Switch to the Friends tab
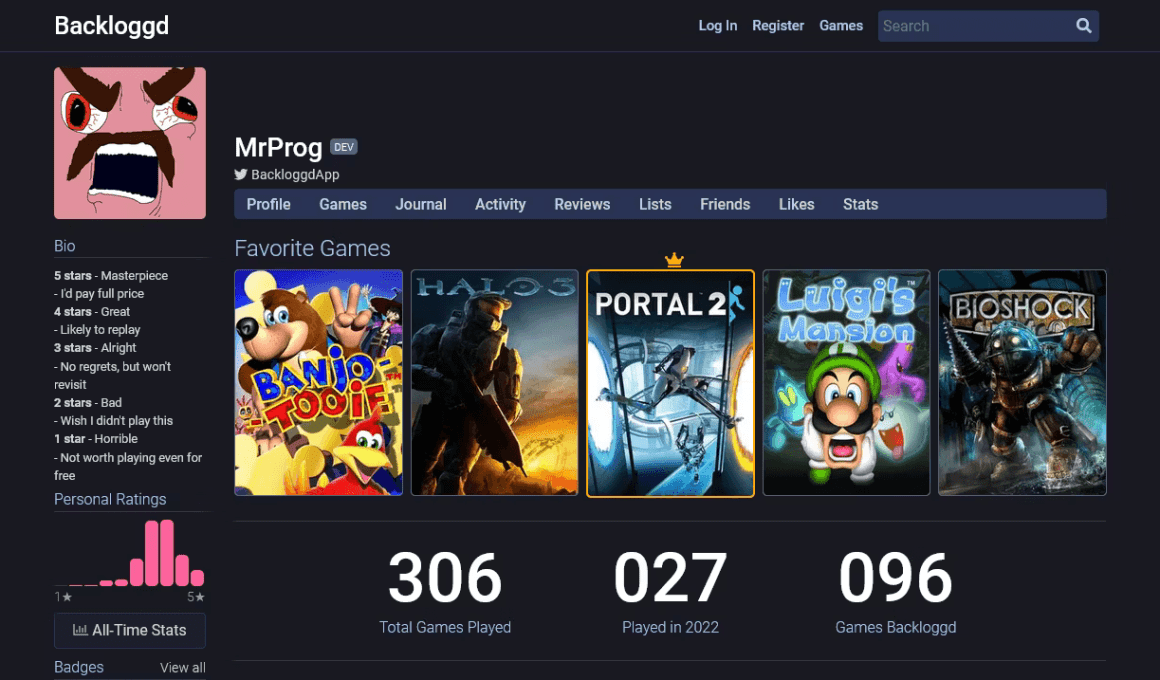The width and height of the screenshot is (1160, 680). [x=725, y=204]
